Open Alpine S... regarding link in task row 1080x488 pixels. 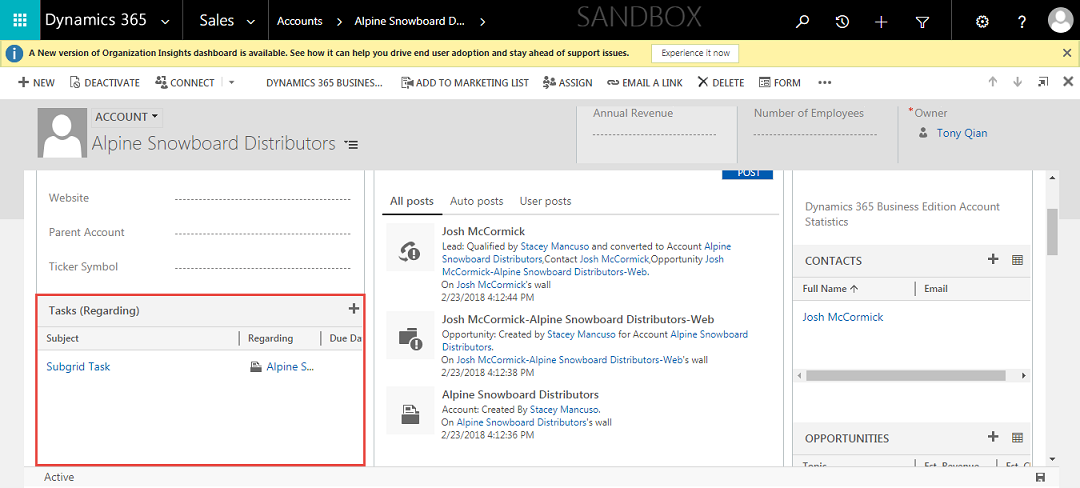[x=291, y=367]
